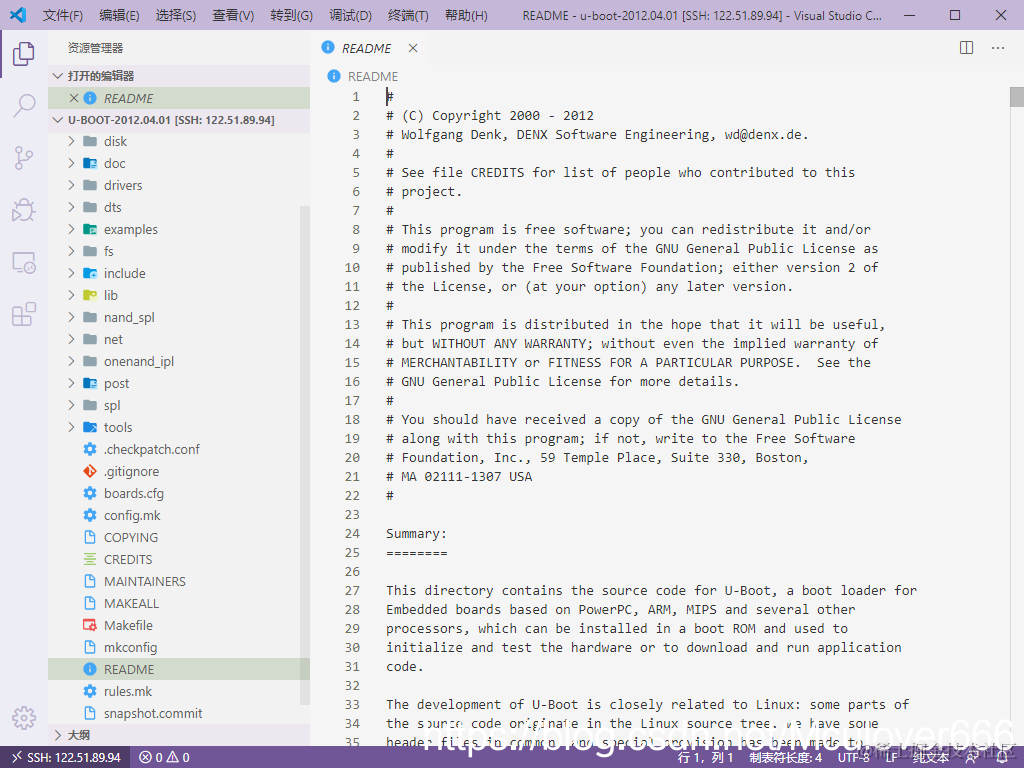The height and width of the screenshot is (768, 1024).
Task: Open the Extensions view
Action: point(24,314)
